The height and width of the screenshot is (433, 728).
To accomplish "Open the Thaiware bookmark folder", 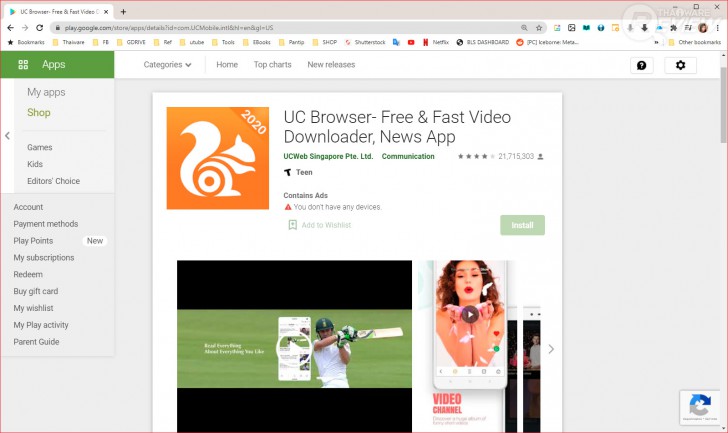I will 68,42.
